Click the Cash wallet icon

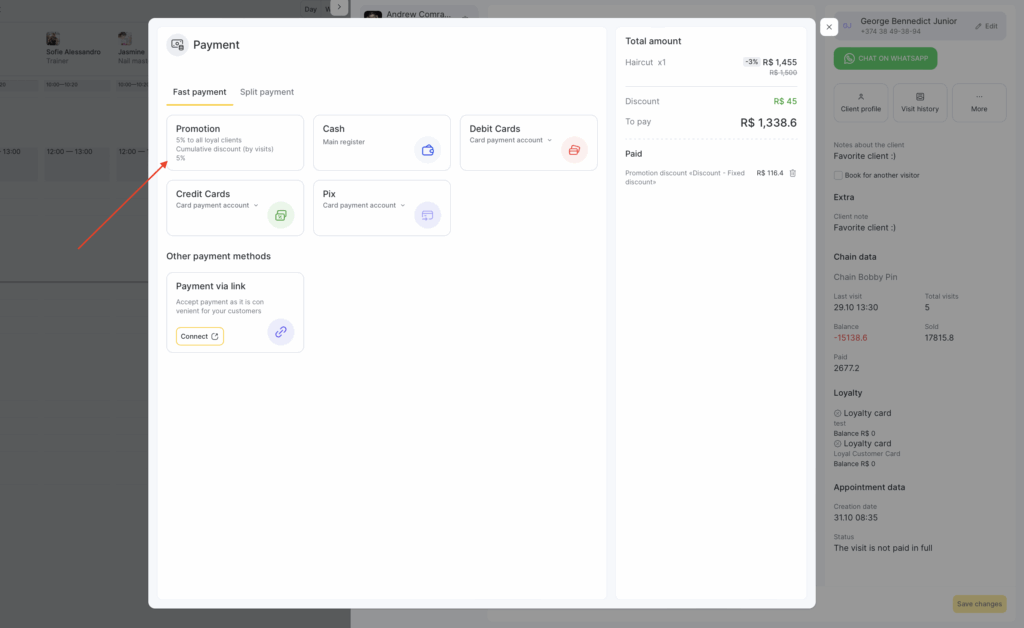click(x=428, y=150)
